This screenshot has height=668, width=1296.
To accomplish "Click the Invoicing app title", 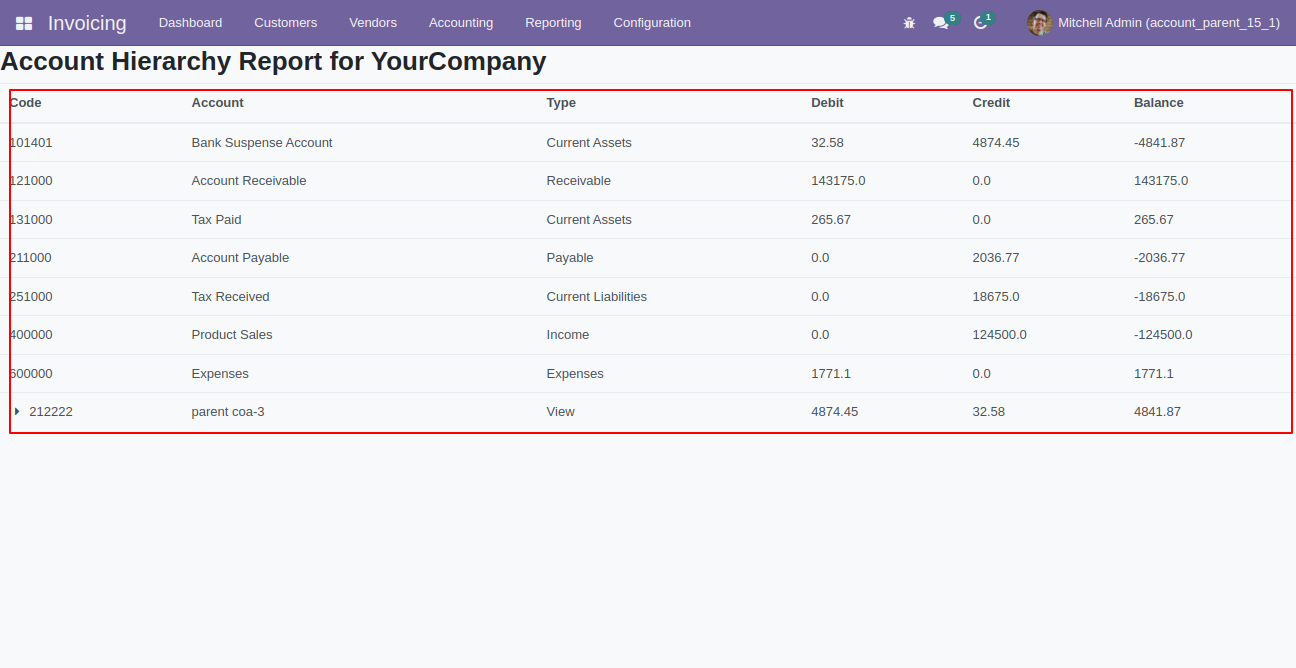I will coord(87,23).
